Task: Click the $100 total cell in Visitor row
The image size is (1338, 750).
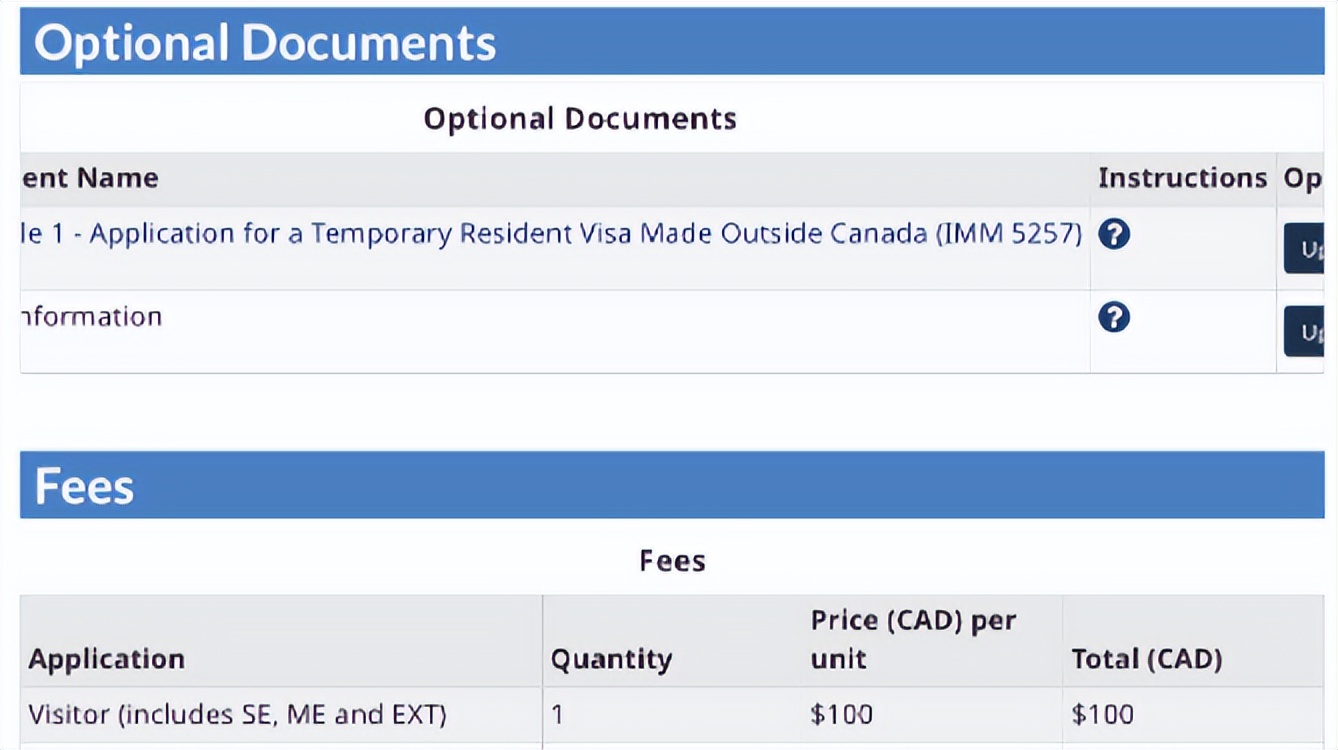Action: [x=1102, y=714]
